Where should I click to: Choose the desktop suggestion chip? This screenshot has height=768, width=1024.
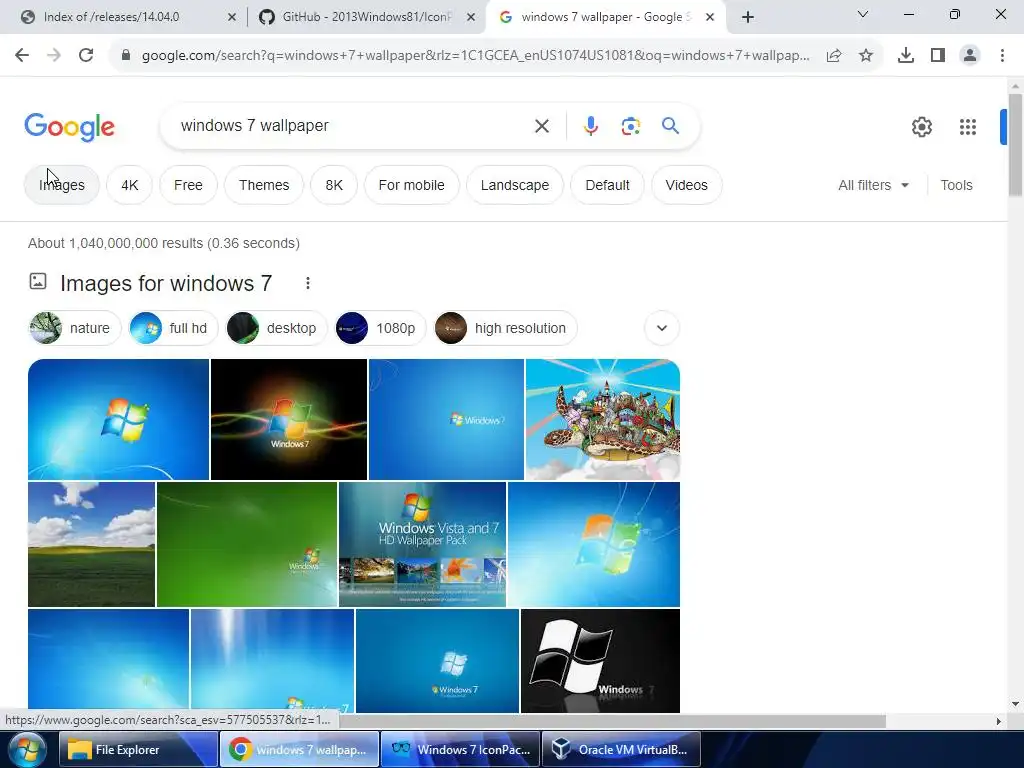pos(276,328)
